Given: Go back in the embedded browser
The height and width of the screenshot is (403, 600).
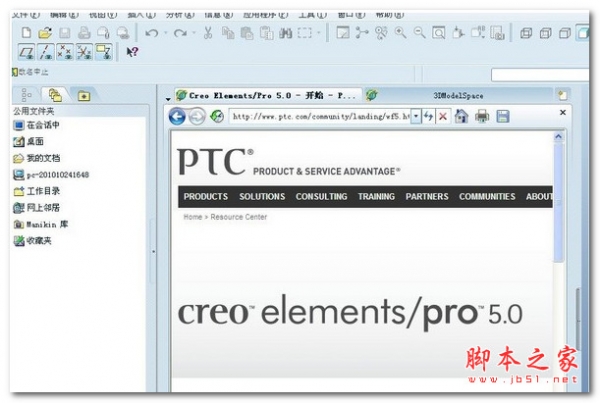Looking at the screenshot, I should (x=177, y=116).
